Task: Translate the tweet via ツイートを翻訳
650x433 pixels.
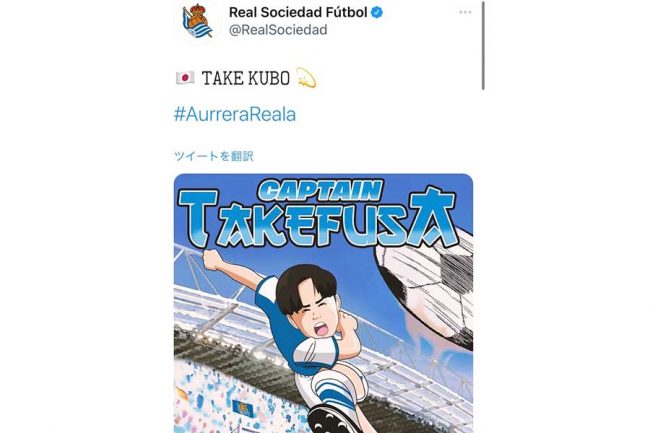Action: [213, 156]
